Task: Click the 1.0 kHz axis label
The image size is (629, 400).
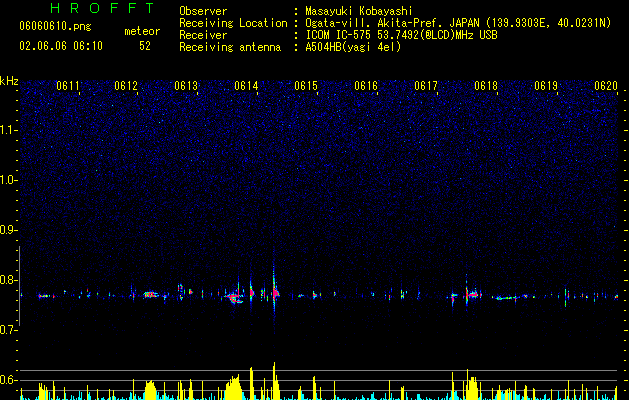Action: (x=9, y=180)
